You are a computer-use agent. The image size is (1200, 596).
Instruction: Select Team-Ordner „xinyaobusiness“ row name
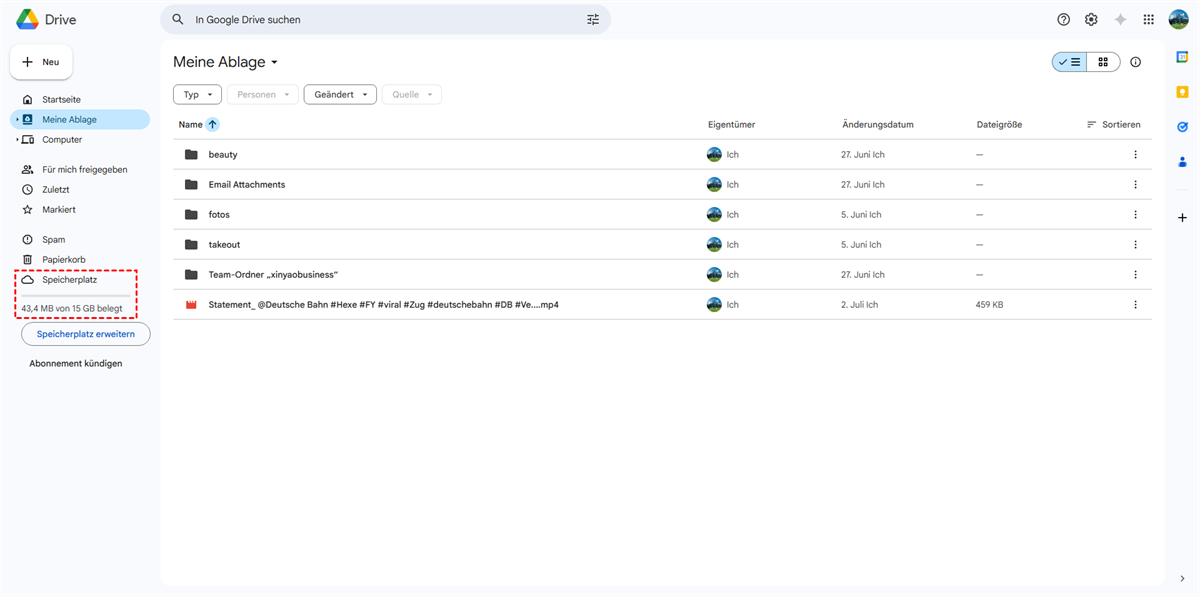[273, 275]
